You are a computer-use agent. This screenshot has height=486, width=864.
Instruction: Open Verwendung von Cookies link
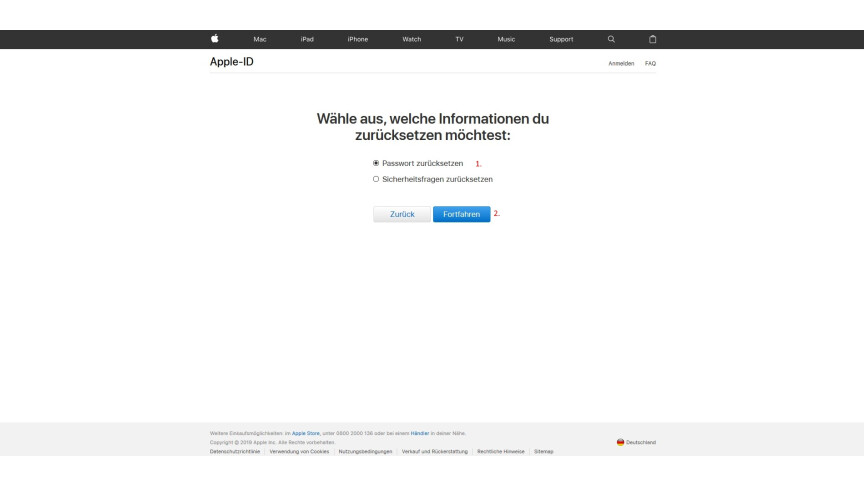pos(299,451)
